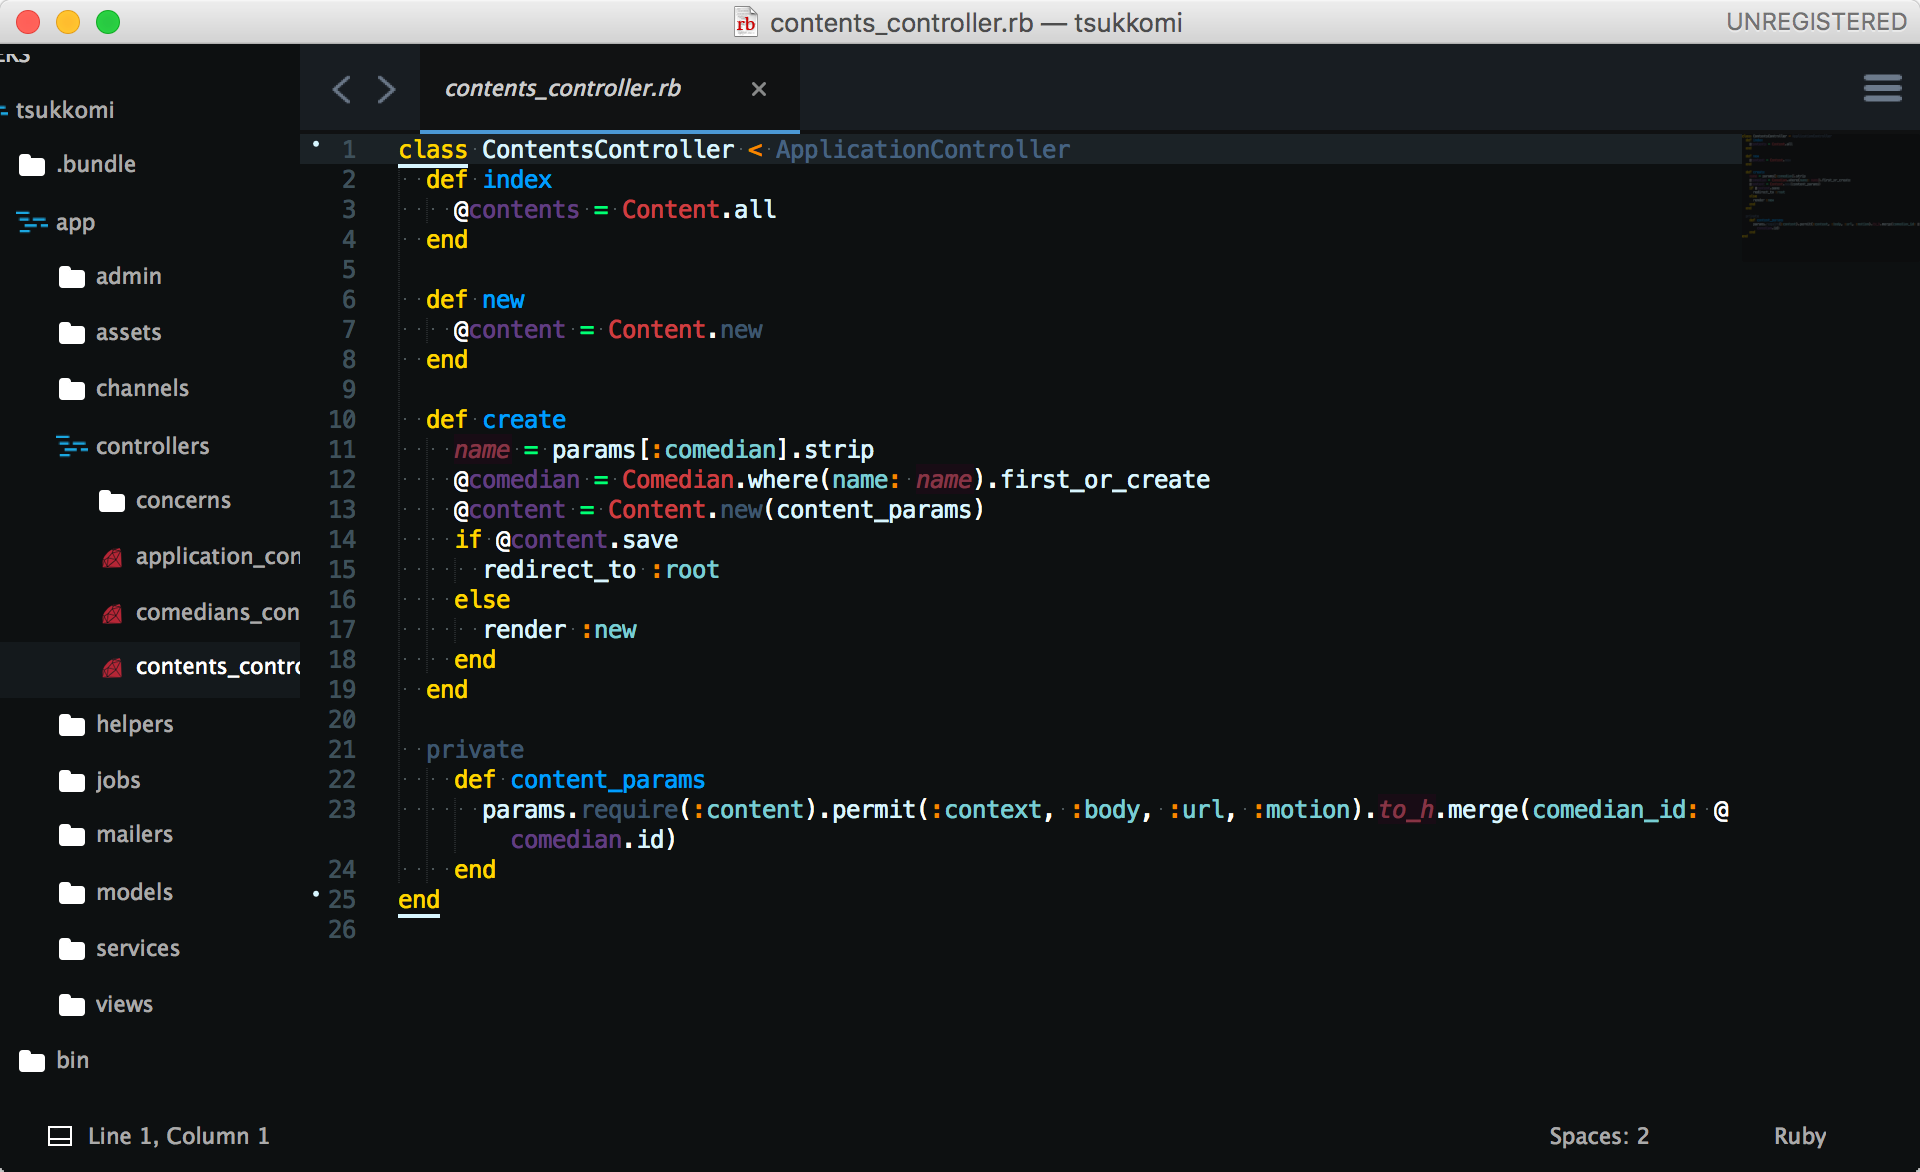Click the minimap preview area
Viewport: 1920px width, 1172px height.
[1830, 195]
